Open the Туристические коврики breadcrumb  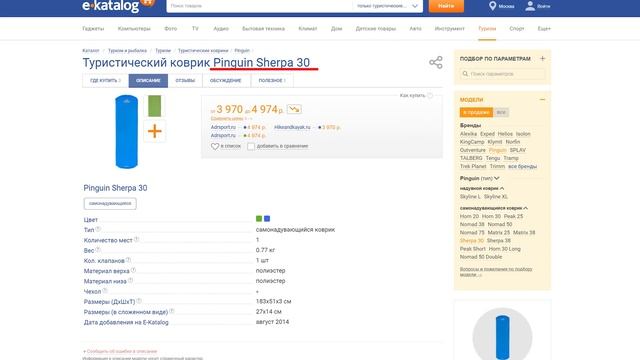203,51
